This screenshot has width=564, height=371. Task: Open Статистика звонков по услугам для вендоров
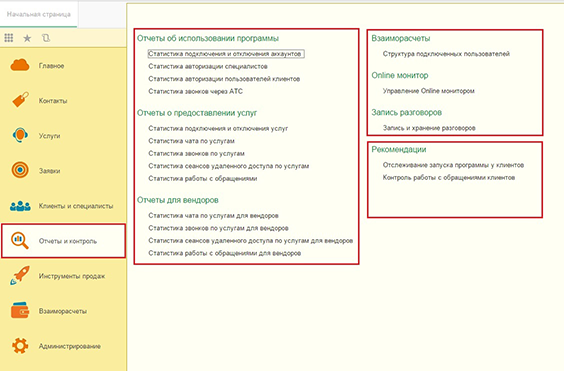218,228
